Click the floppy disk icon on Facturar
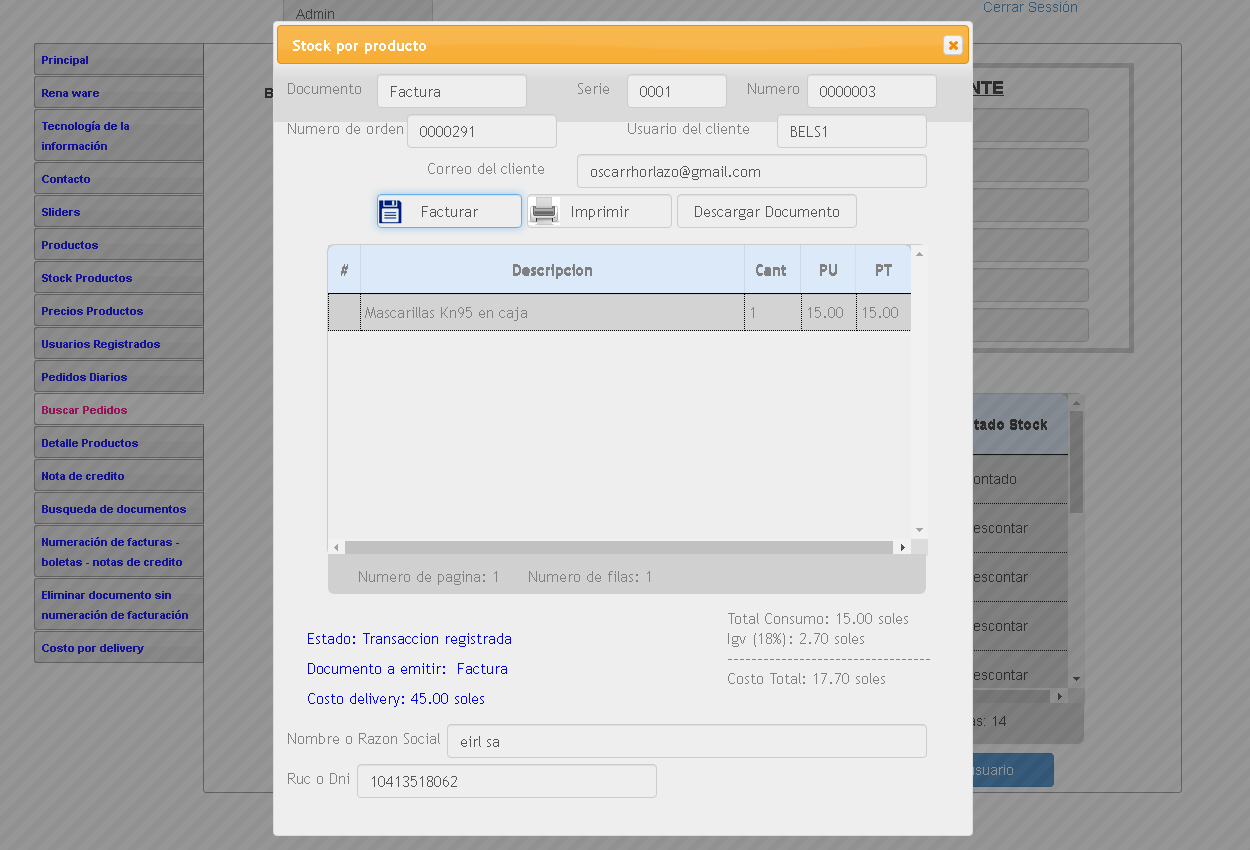Image resolution: width=1250 pixels, height=850 pixels. [391, 211]
